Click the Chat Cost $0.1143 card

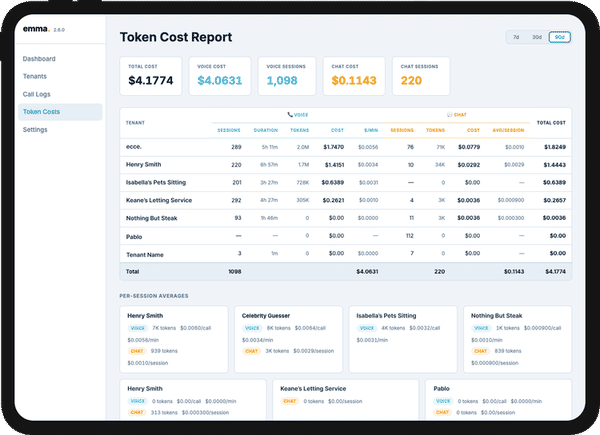pyautogui.click(x=354, y=76)
